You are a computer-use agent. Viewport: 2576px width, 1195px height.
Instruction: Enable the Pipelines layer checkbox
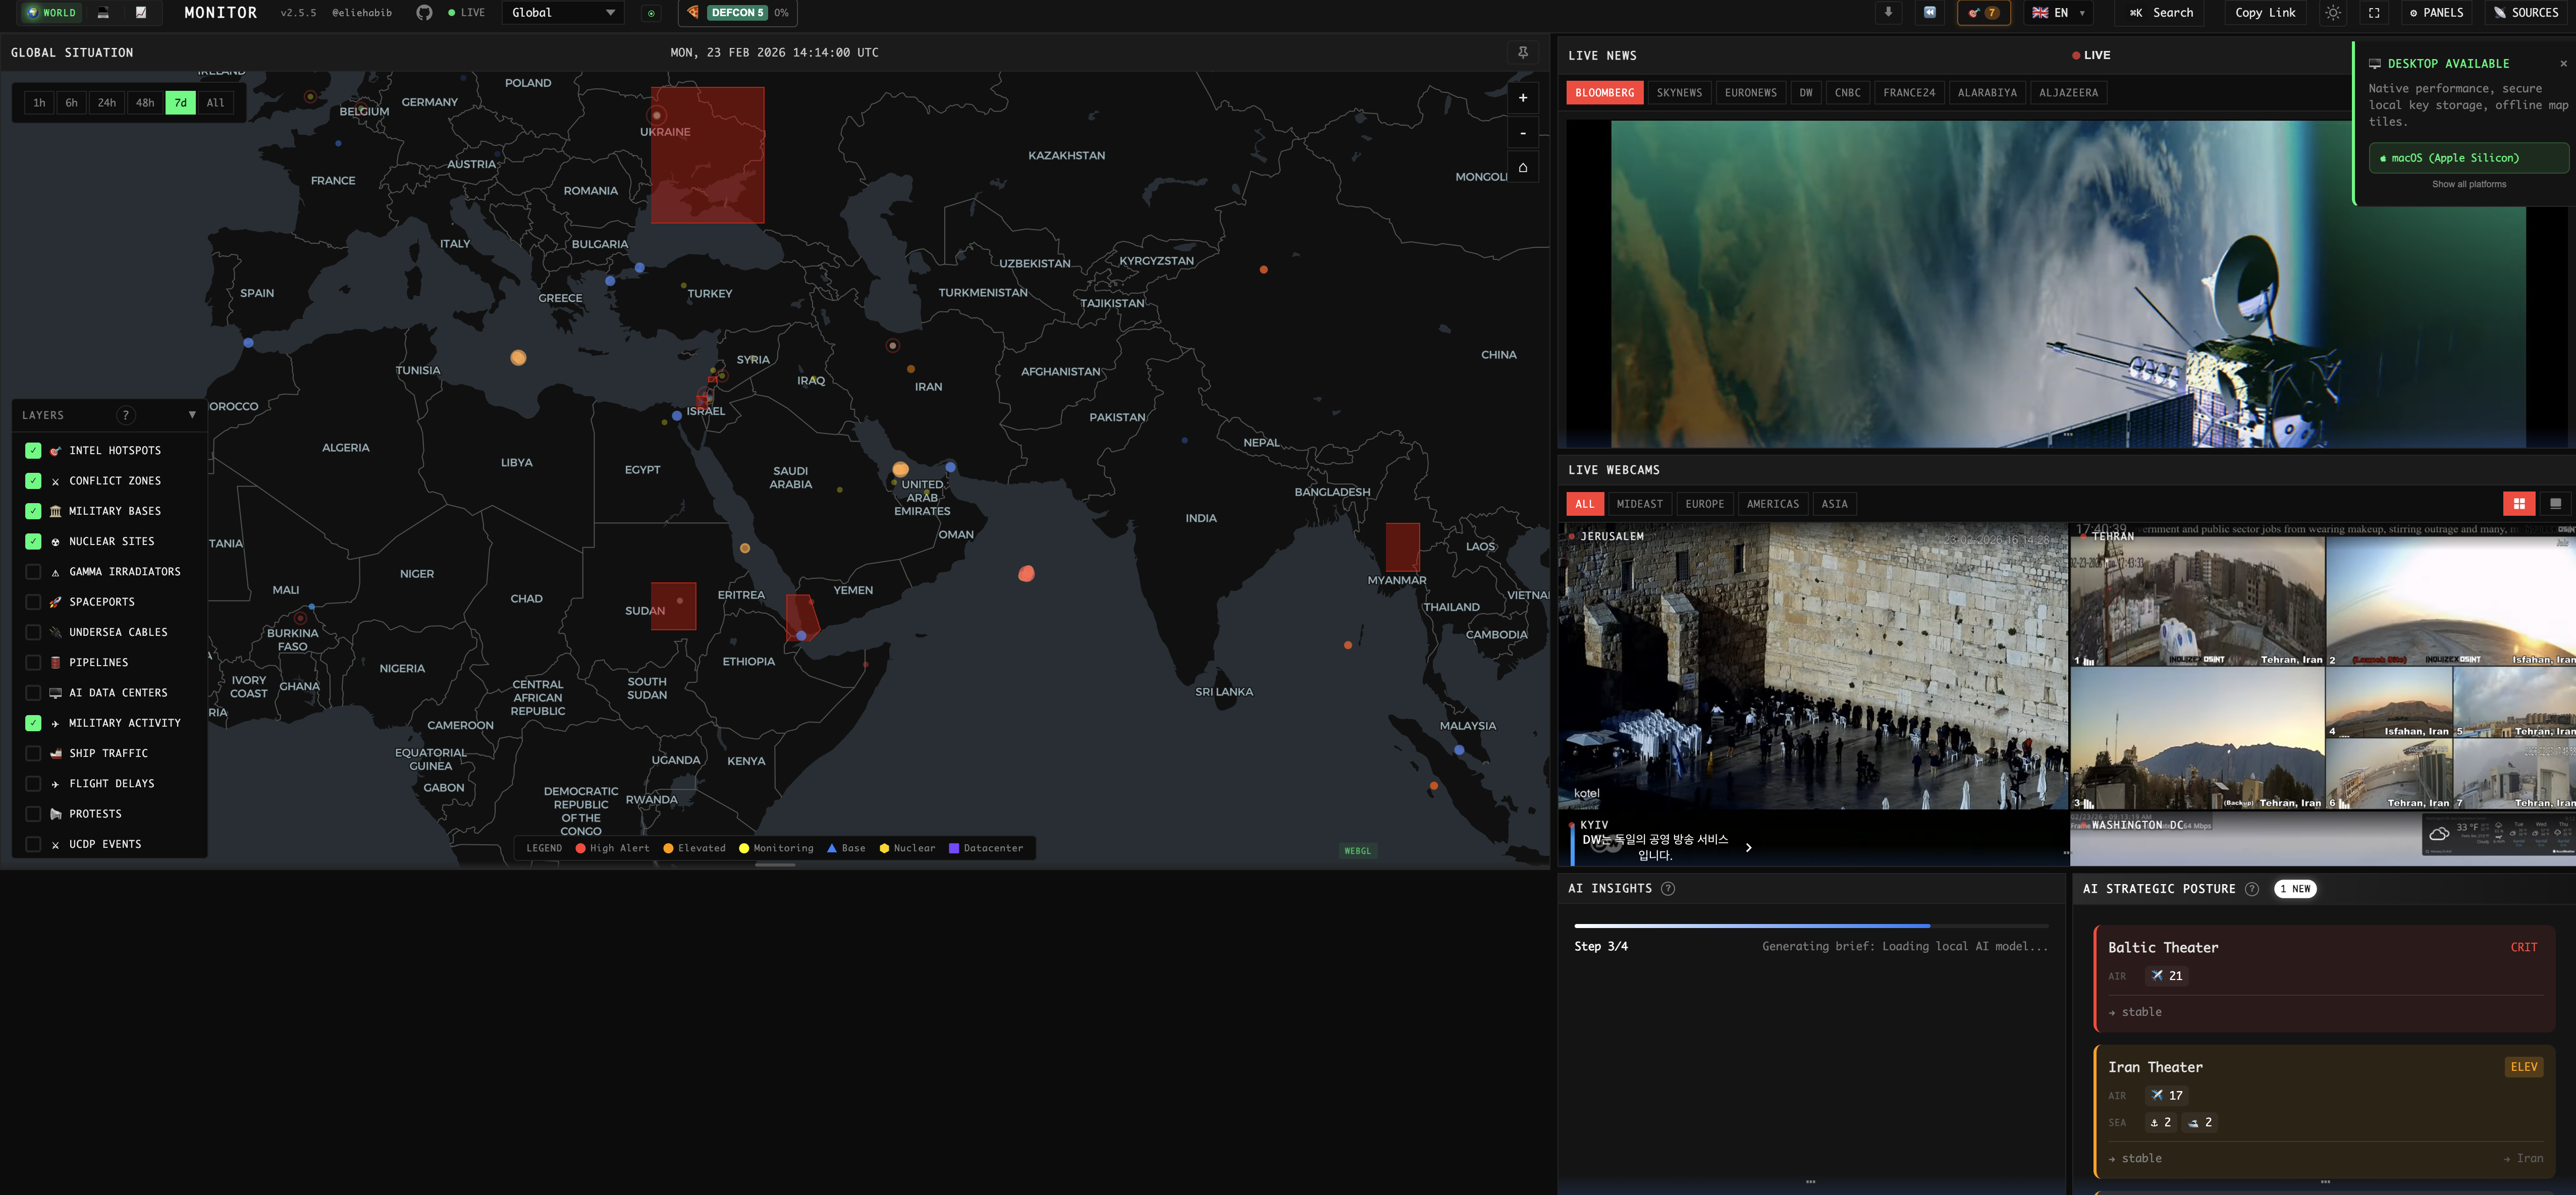(33, 663)
